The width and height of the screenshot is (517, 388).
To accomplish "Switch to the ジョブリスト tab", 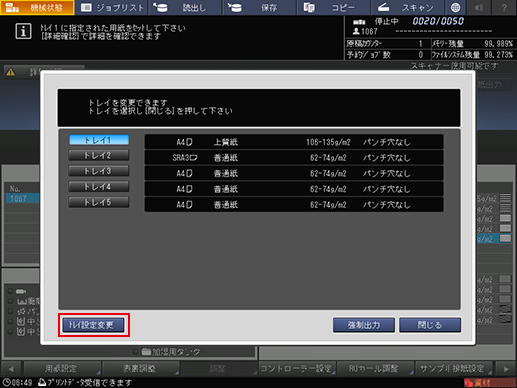I will tap(112, 7).
